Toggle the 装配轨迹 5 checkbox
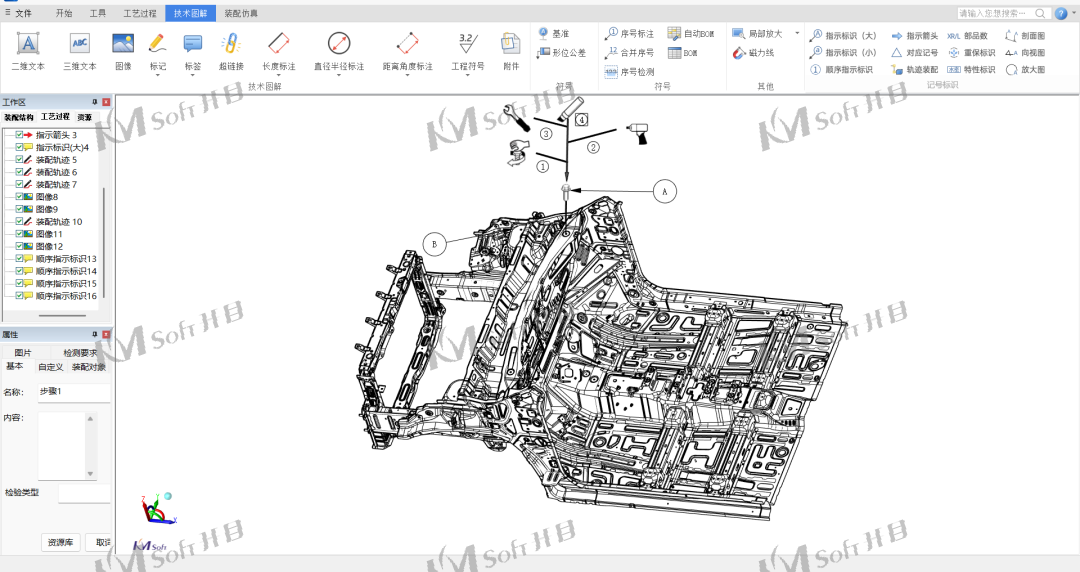The height and width of the screenshot is (572, 1080). tap(20, 160)
